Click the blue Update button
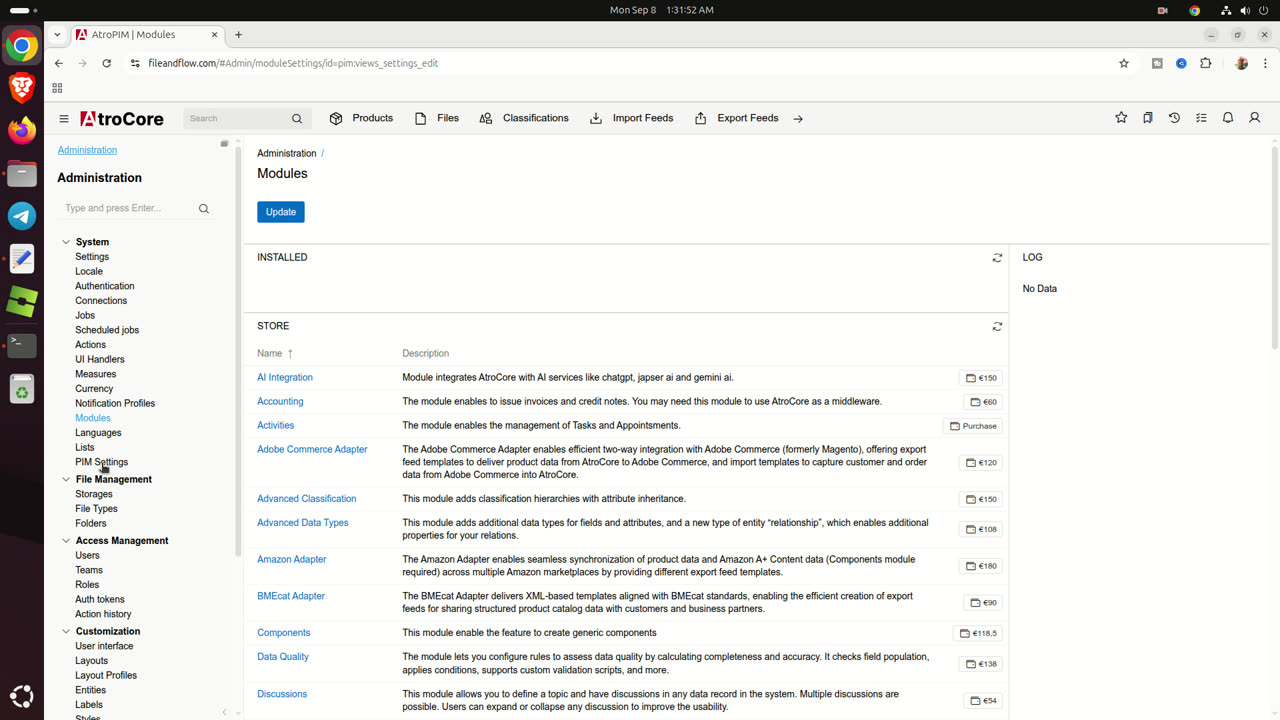The image size is (1280, 720). (x=281, y=212)
